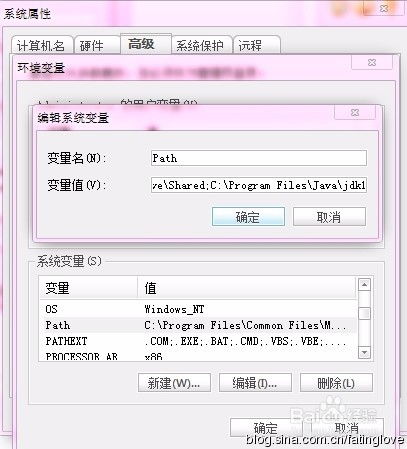
Task: Click the 删除(L) button
Action: coord(336,383)
